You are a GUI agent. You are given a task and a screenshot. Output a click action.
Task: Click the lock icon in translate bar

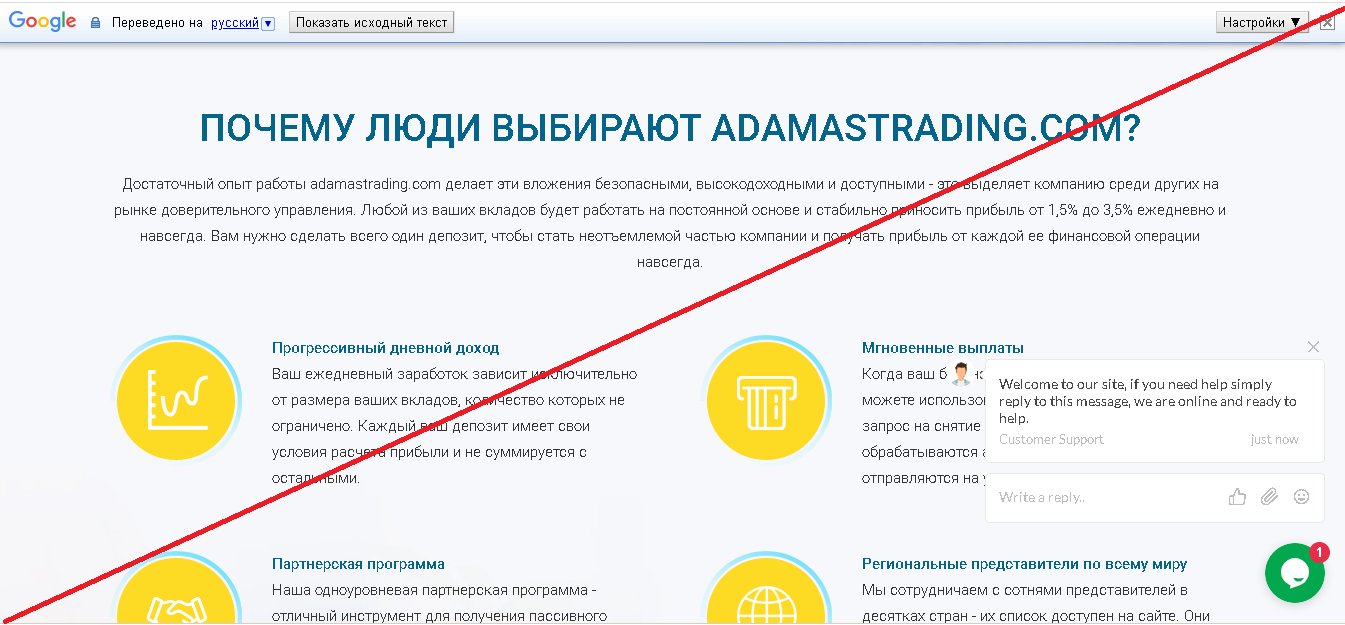point(96,22)
